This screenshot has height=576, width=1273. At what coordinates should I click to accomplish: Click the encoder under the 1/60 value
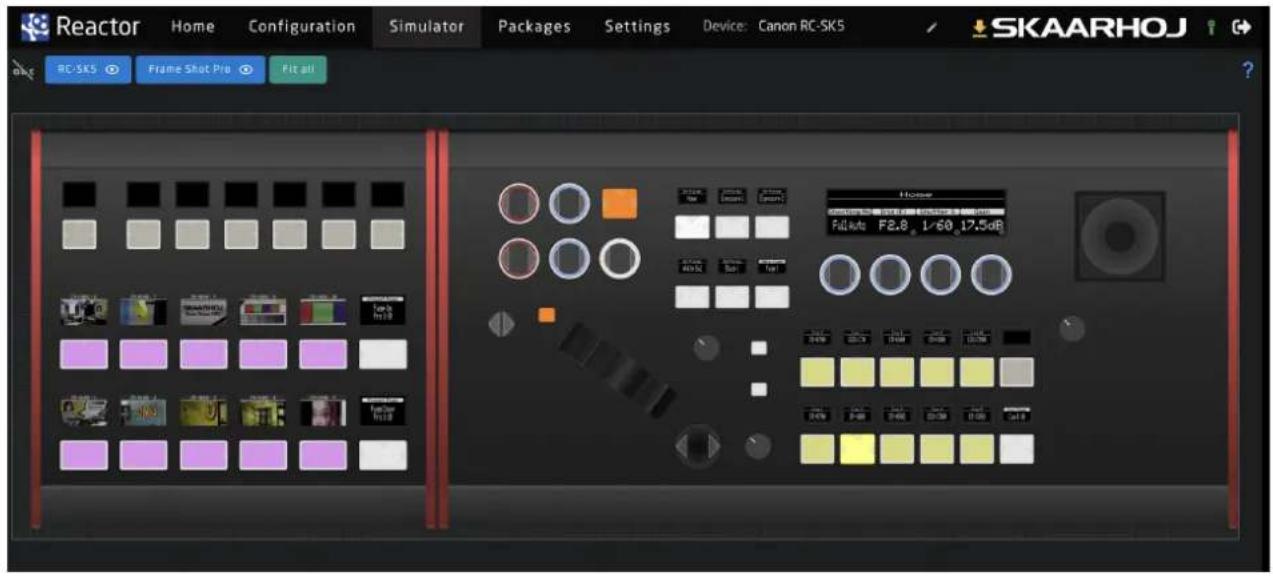(940, 275)
